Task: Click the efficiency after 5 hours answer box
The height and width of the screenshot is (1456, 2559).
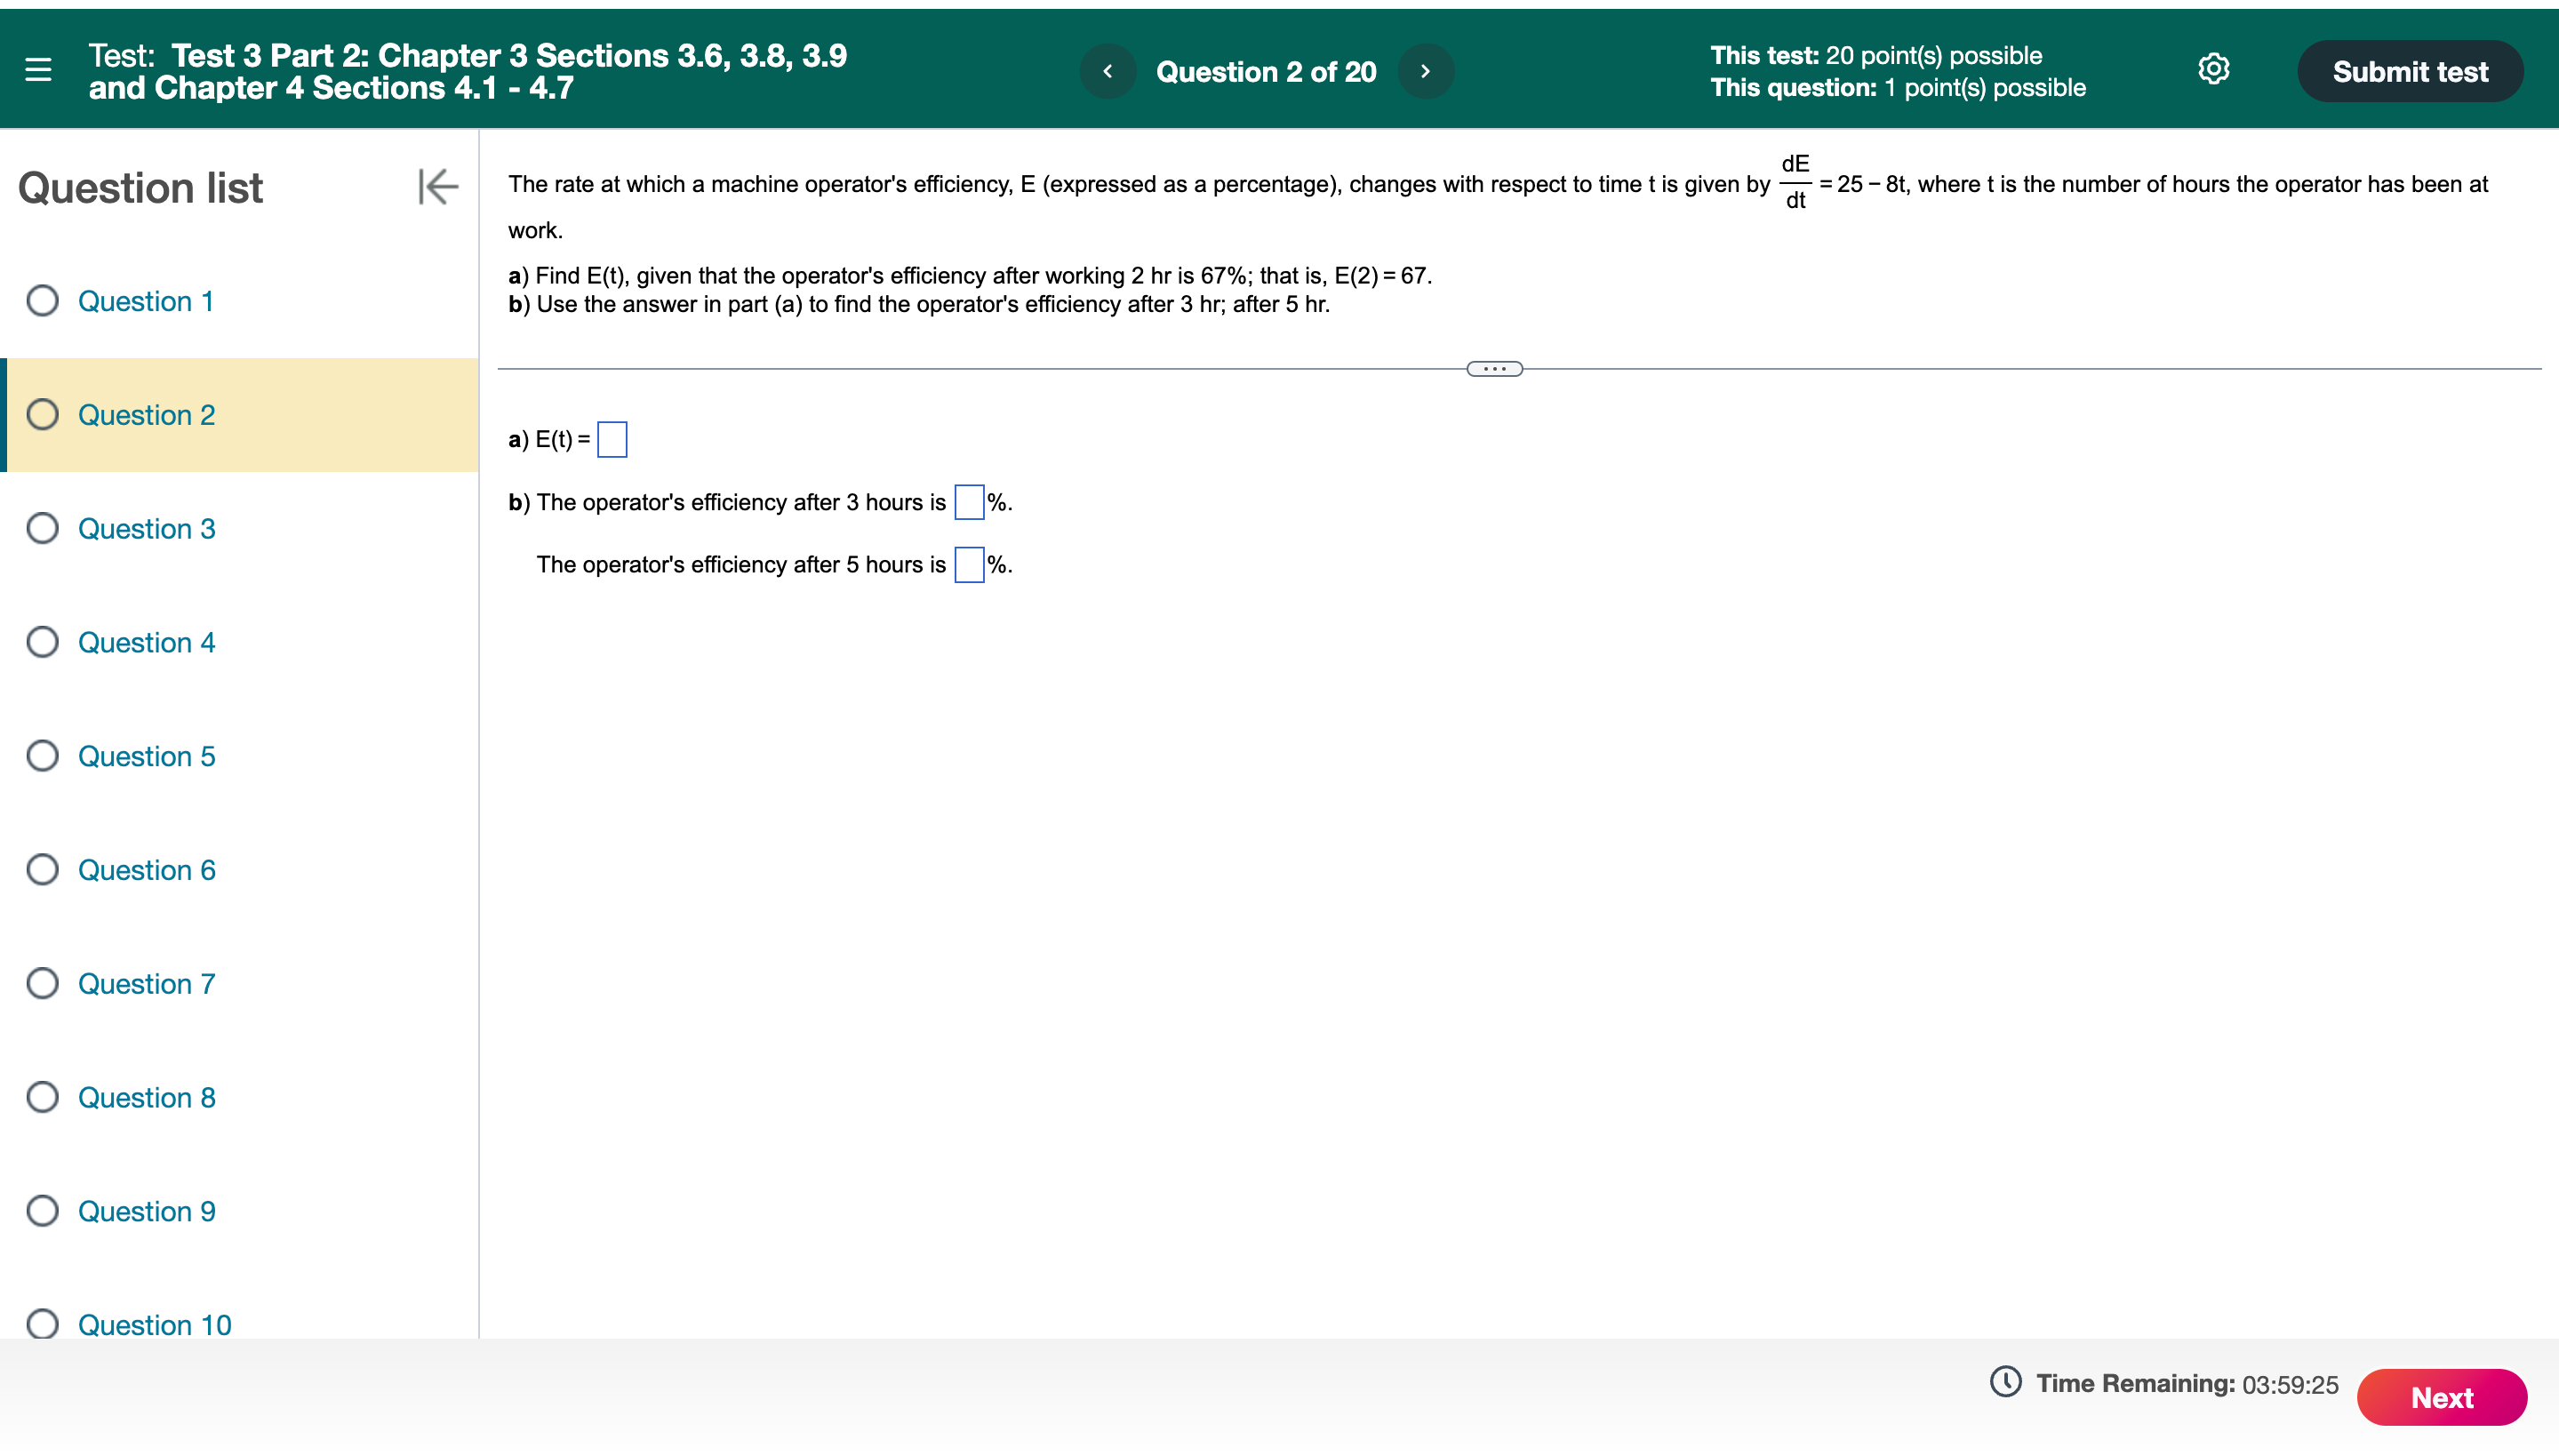Action: point(968,564)
